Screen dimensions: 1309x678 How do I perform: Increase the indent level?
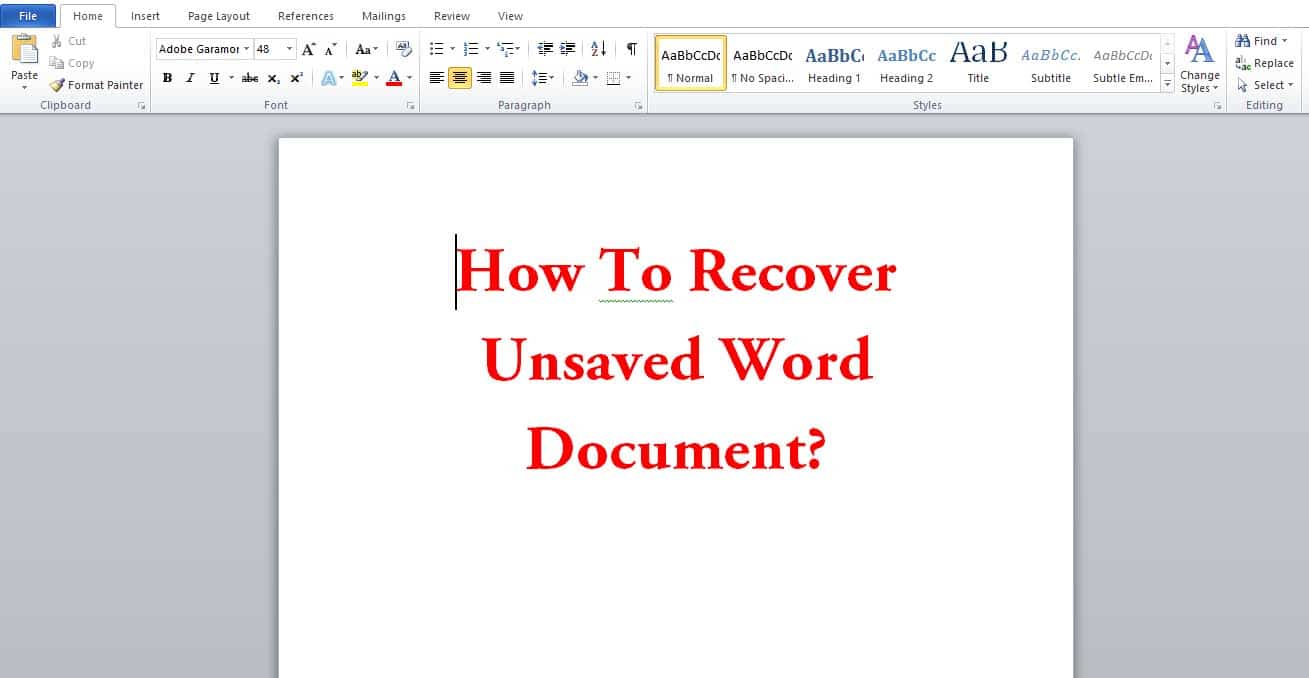[567, 48]
